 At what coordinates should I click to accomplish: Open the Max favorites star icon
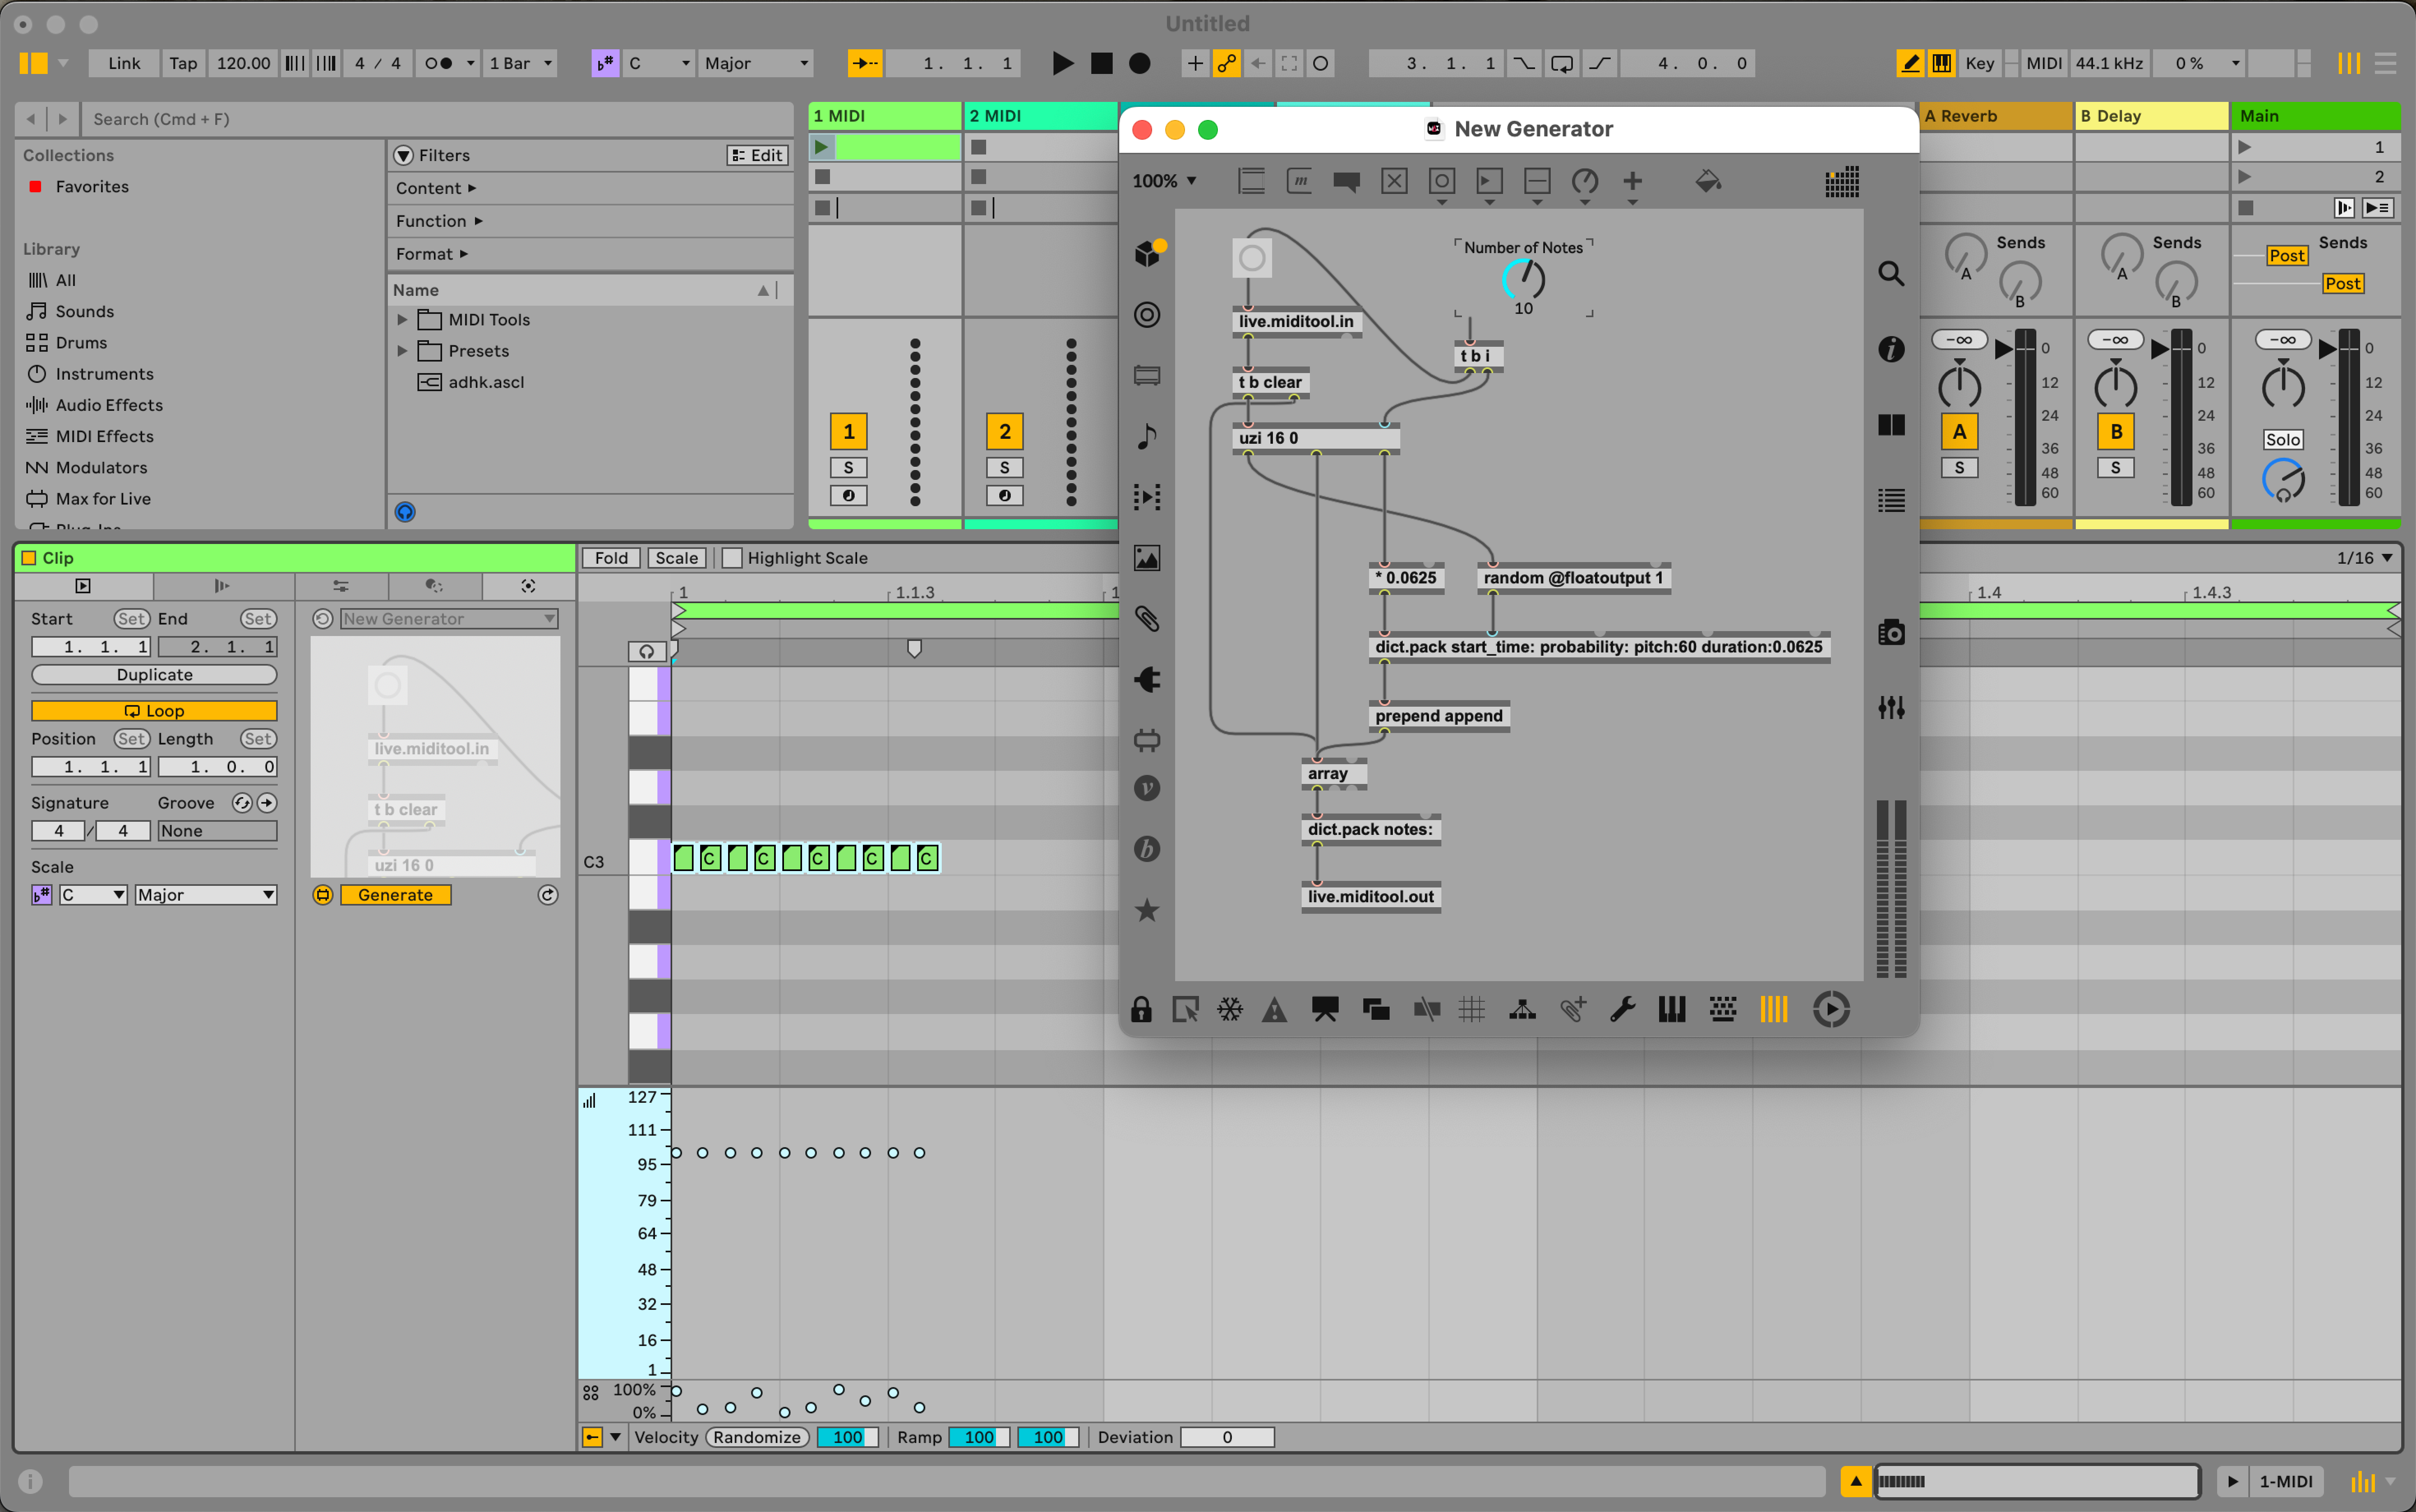click(1147, 910)
